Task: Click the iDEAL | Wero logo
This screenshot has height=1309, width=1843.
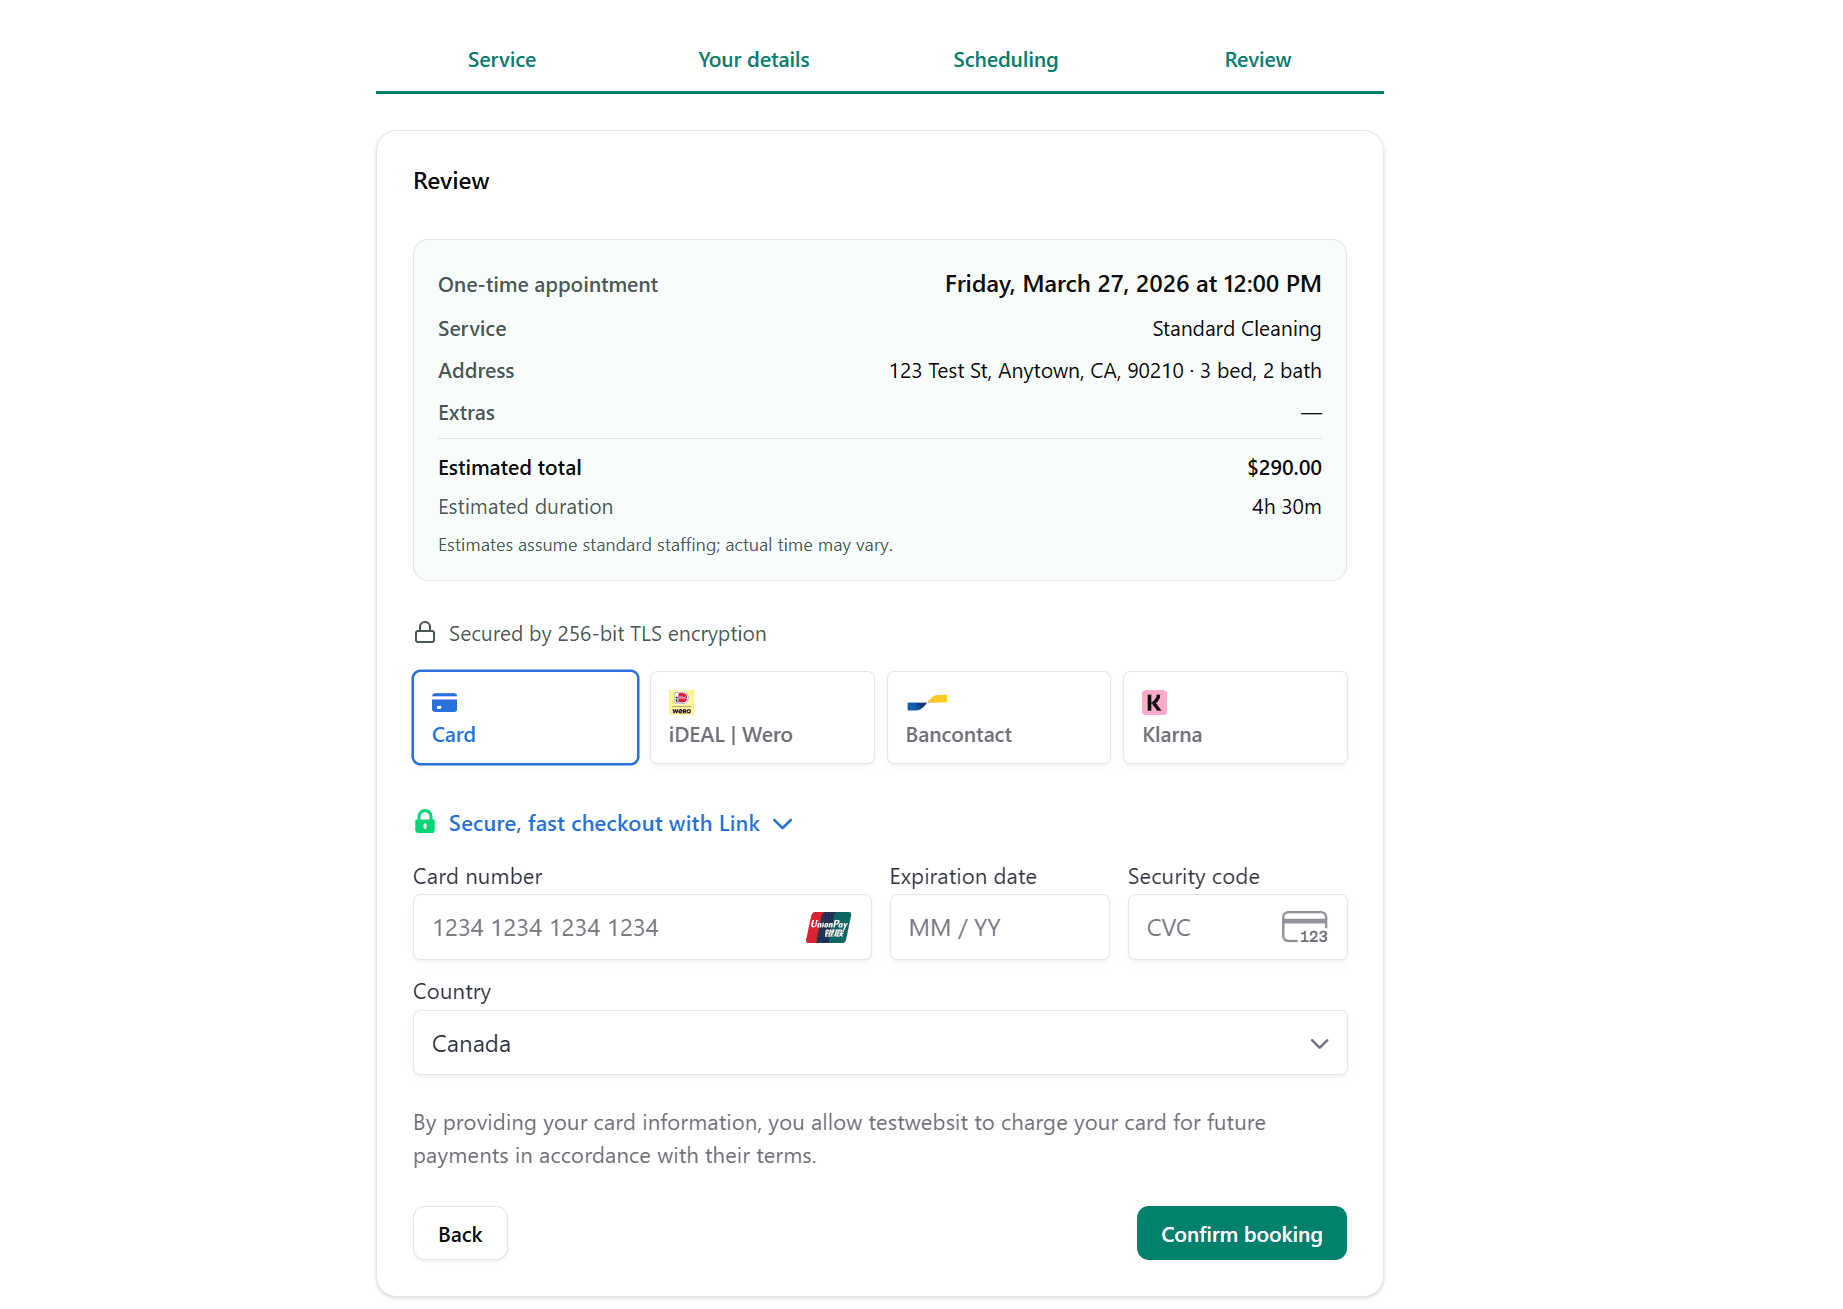Action: click(681, 702)
